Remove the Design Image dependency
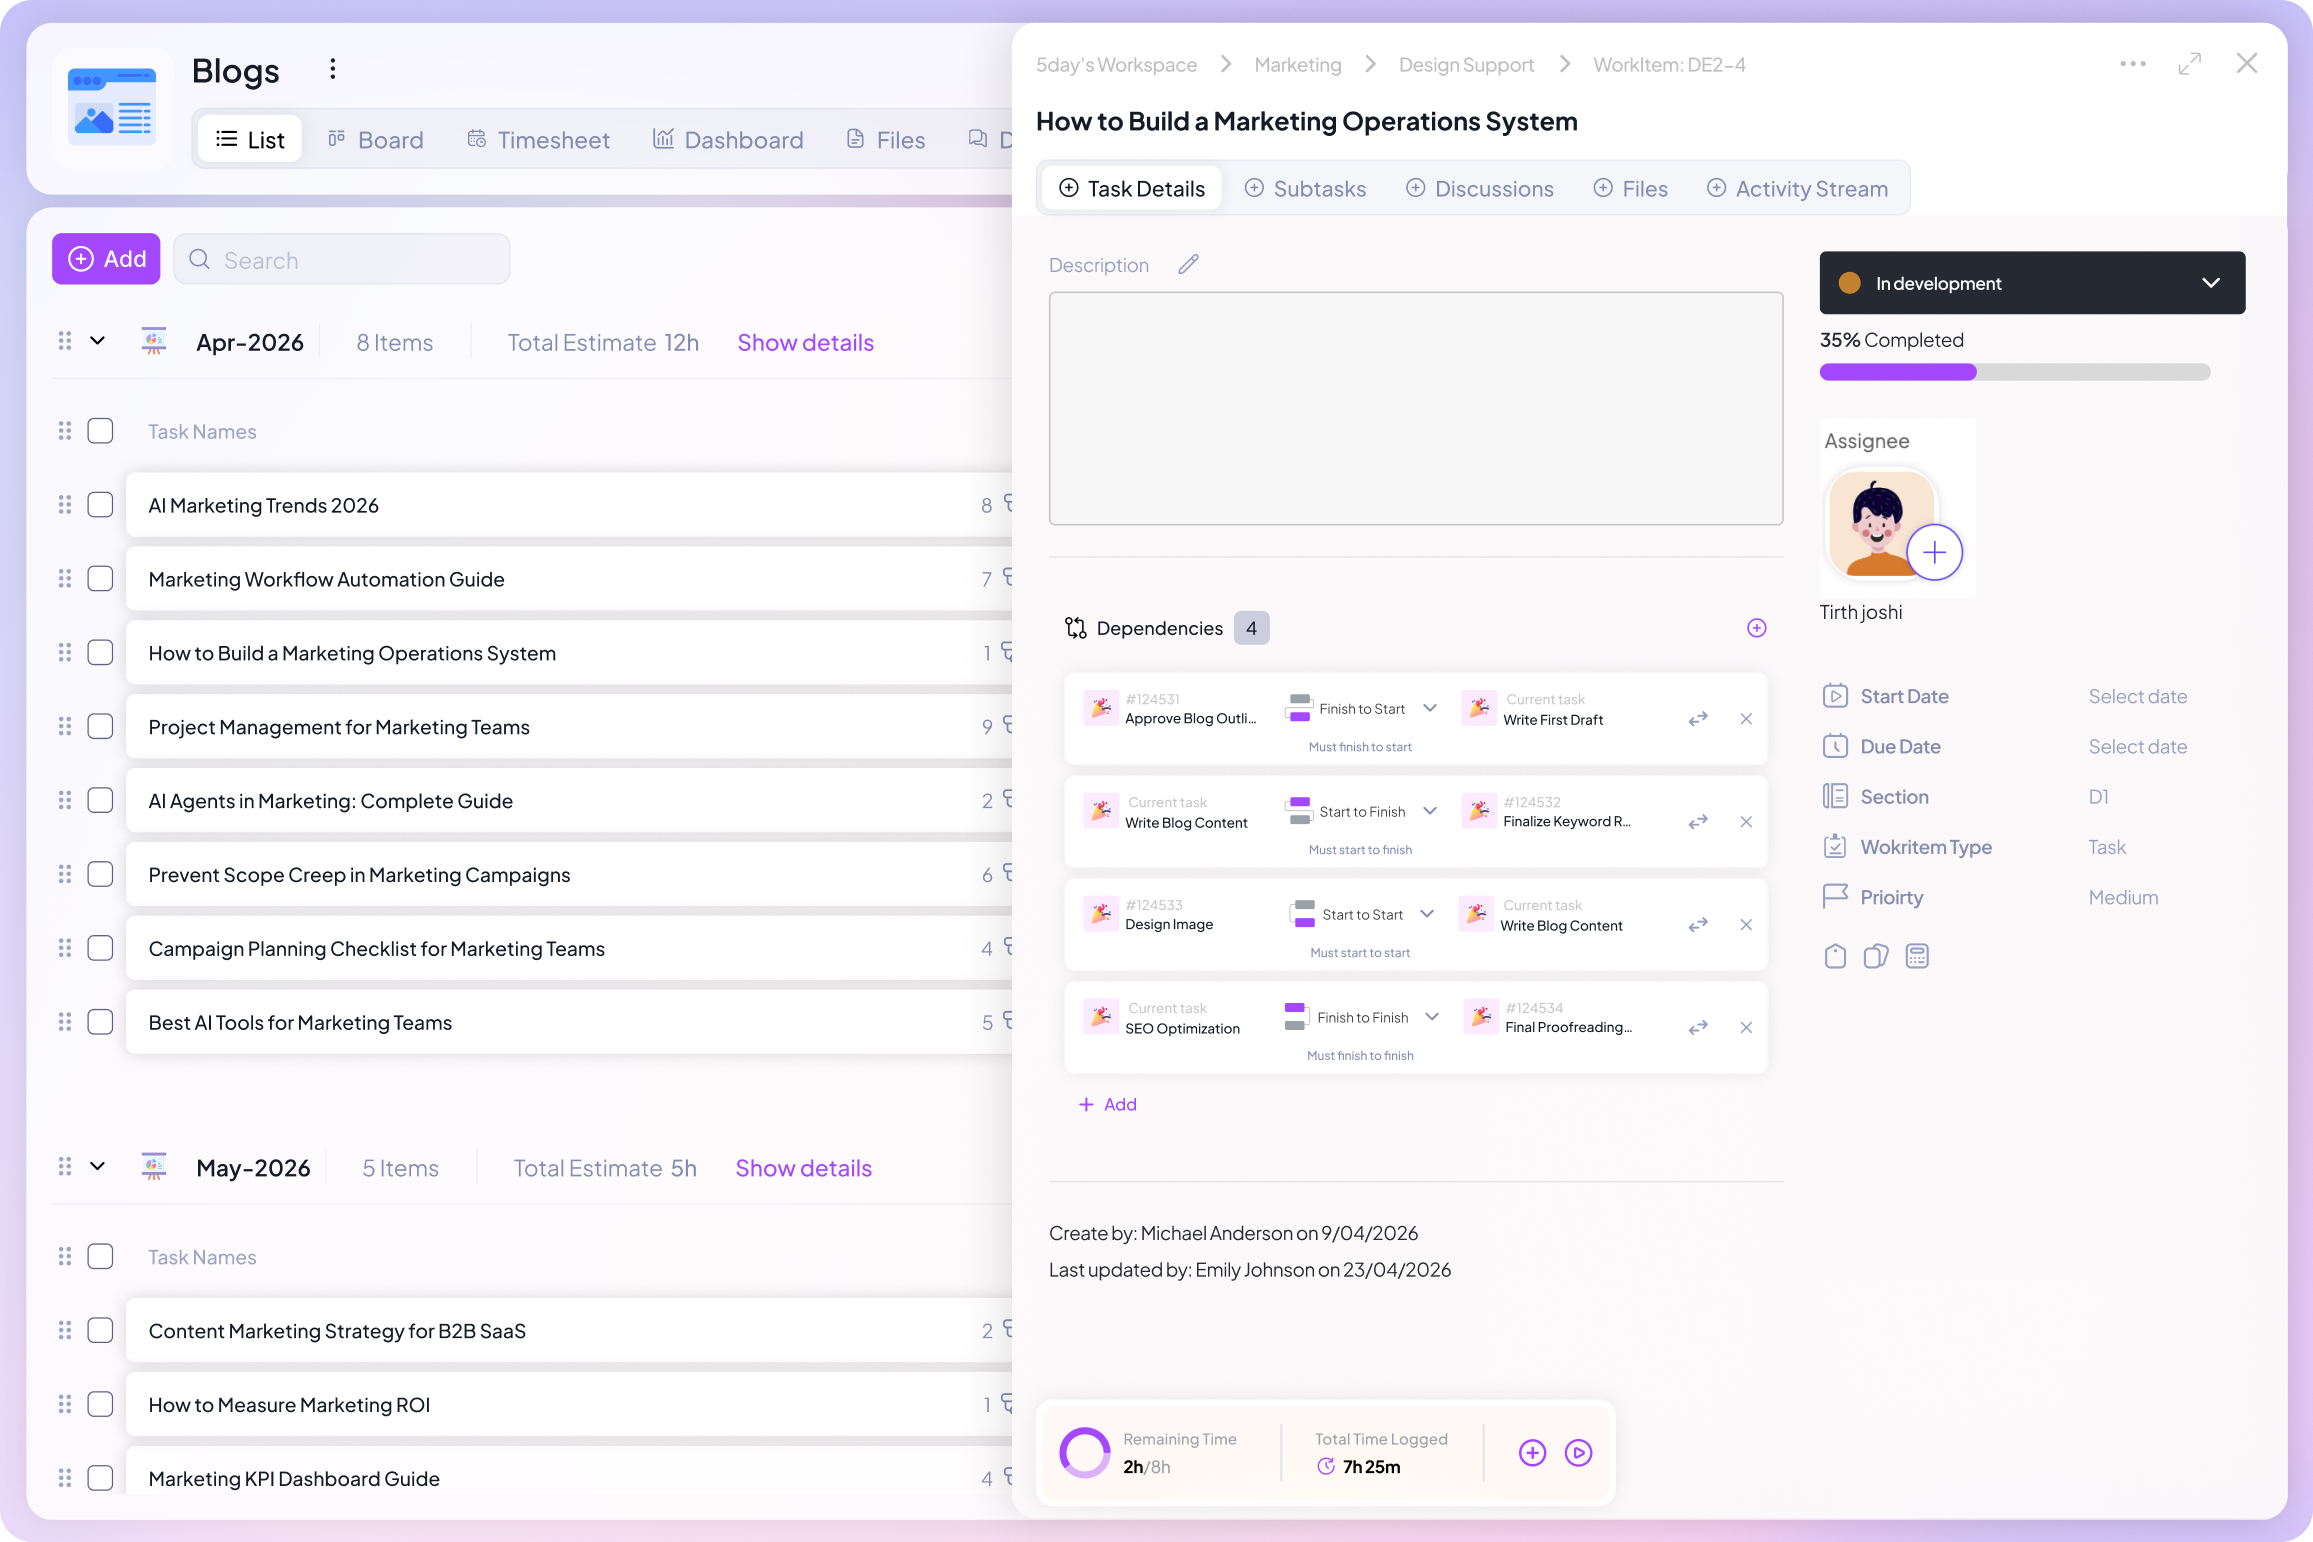Viewport: 2313px width, 1542px height. click(x=1746, y=925)
